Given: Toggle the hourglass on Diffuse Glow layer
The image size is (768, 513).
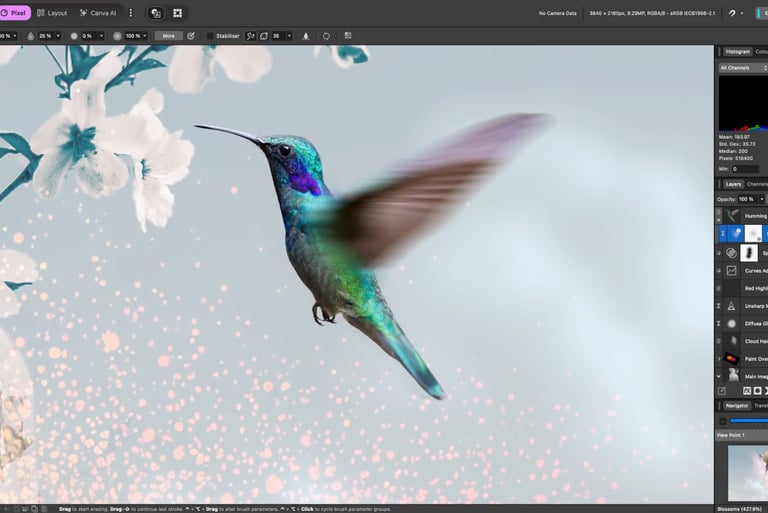Looking at the screenshot, I should [719, 323].
